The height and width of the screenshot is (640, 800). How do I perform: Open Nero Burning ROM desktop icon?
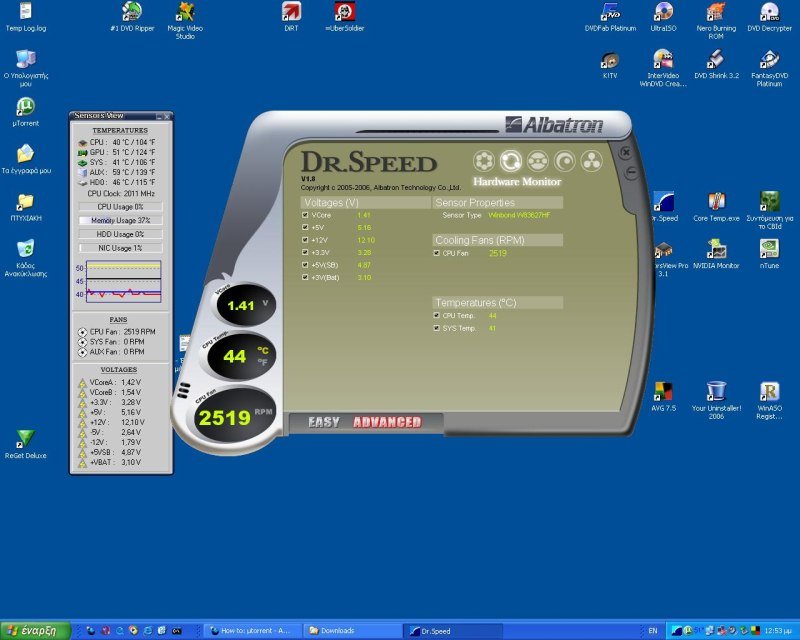coord(716,21)
